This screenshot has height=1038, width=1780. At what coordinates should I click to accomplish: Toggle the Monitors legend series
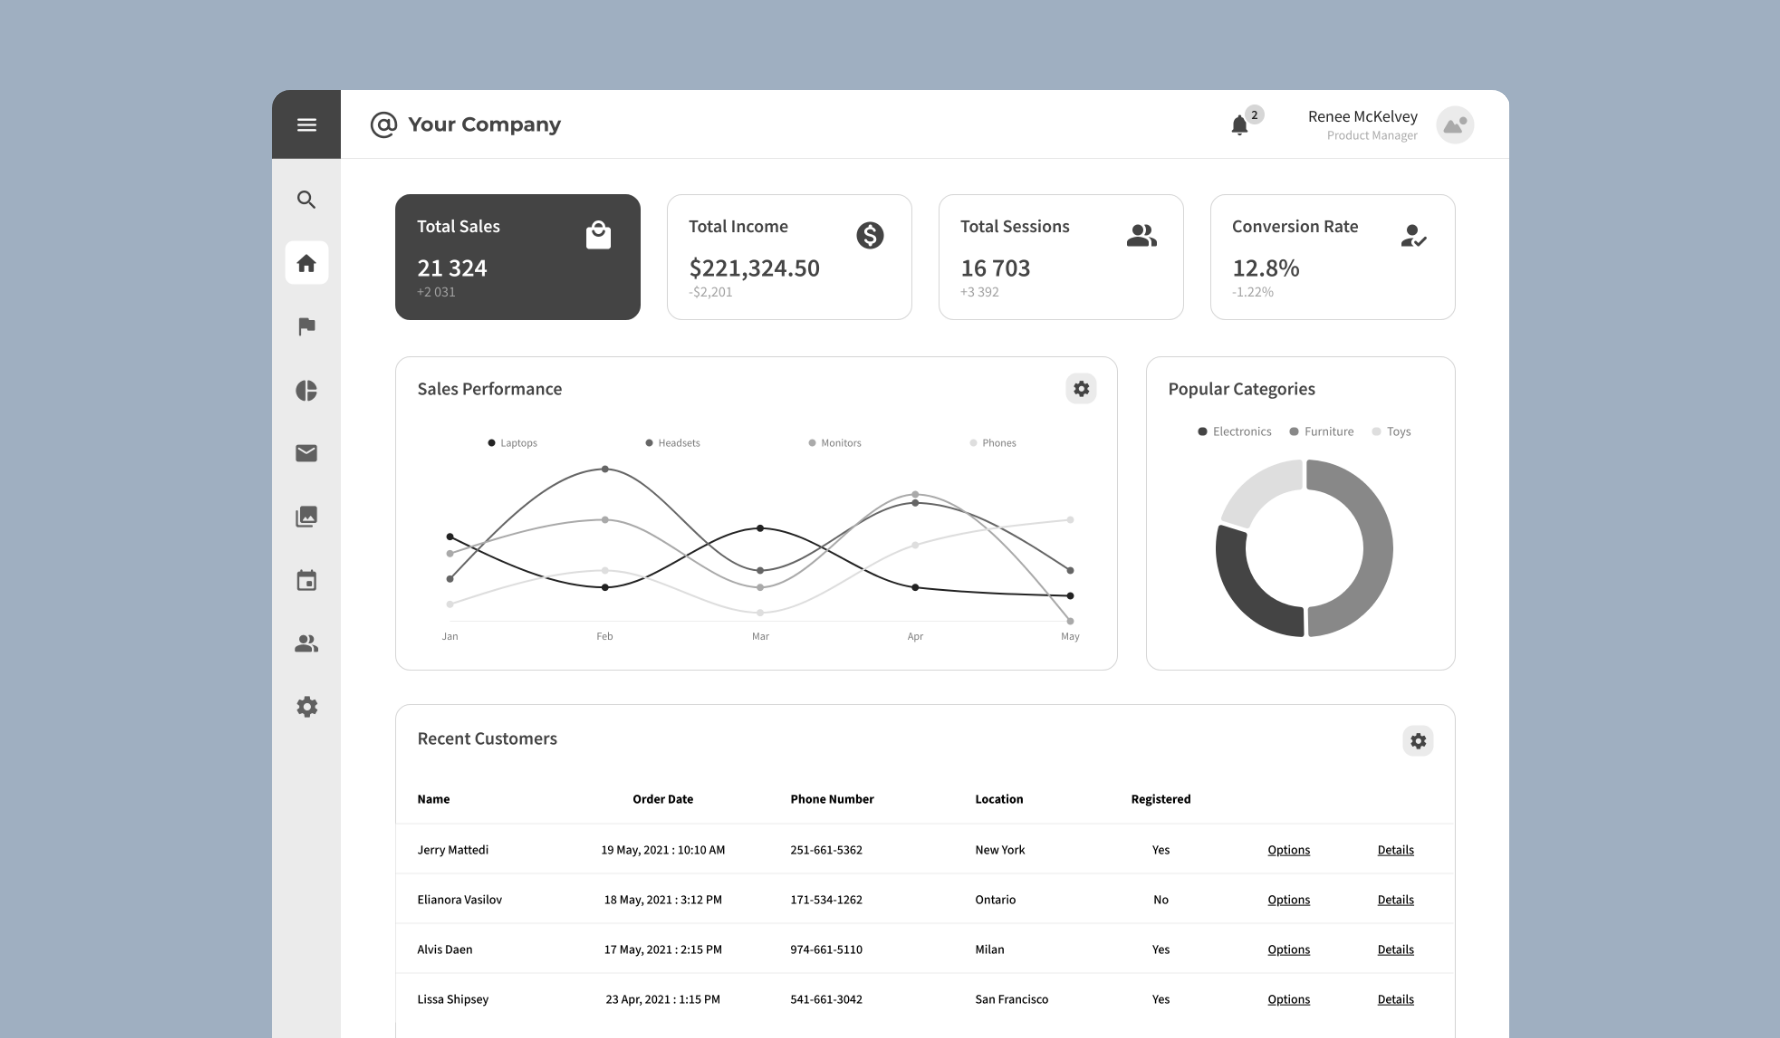click(x=834, y=443)
